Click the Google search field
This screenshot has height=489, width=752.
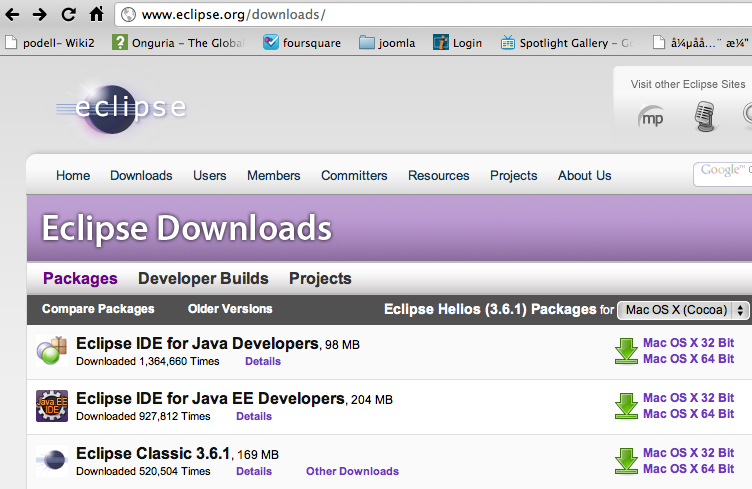pos(723,174)
